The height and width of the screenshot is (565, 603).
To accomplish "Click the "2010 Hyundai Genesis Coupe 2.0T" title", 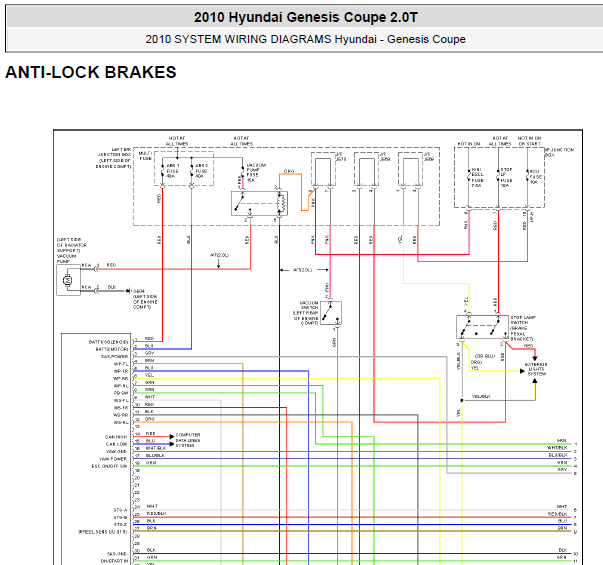I will [x=305, y=17].
